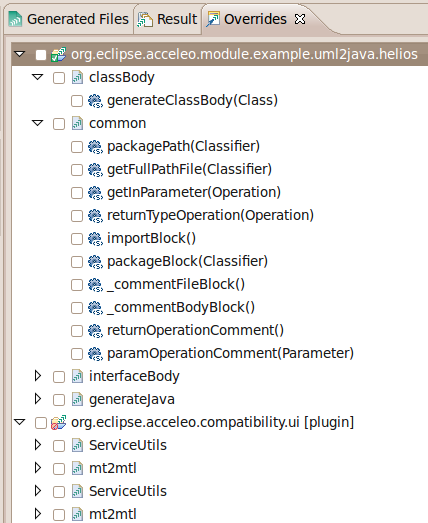Collapse the classBody tree node
Image resolution: width=428 pixels, height=523 pixels.
click(x=38, y=77)
